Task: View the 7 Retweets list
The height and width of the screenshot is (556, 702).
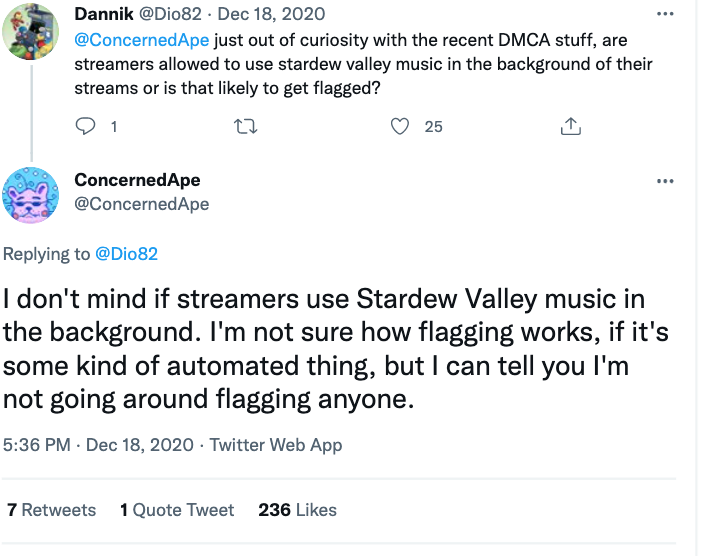Action: tap(52, 510)
